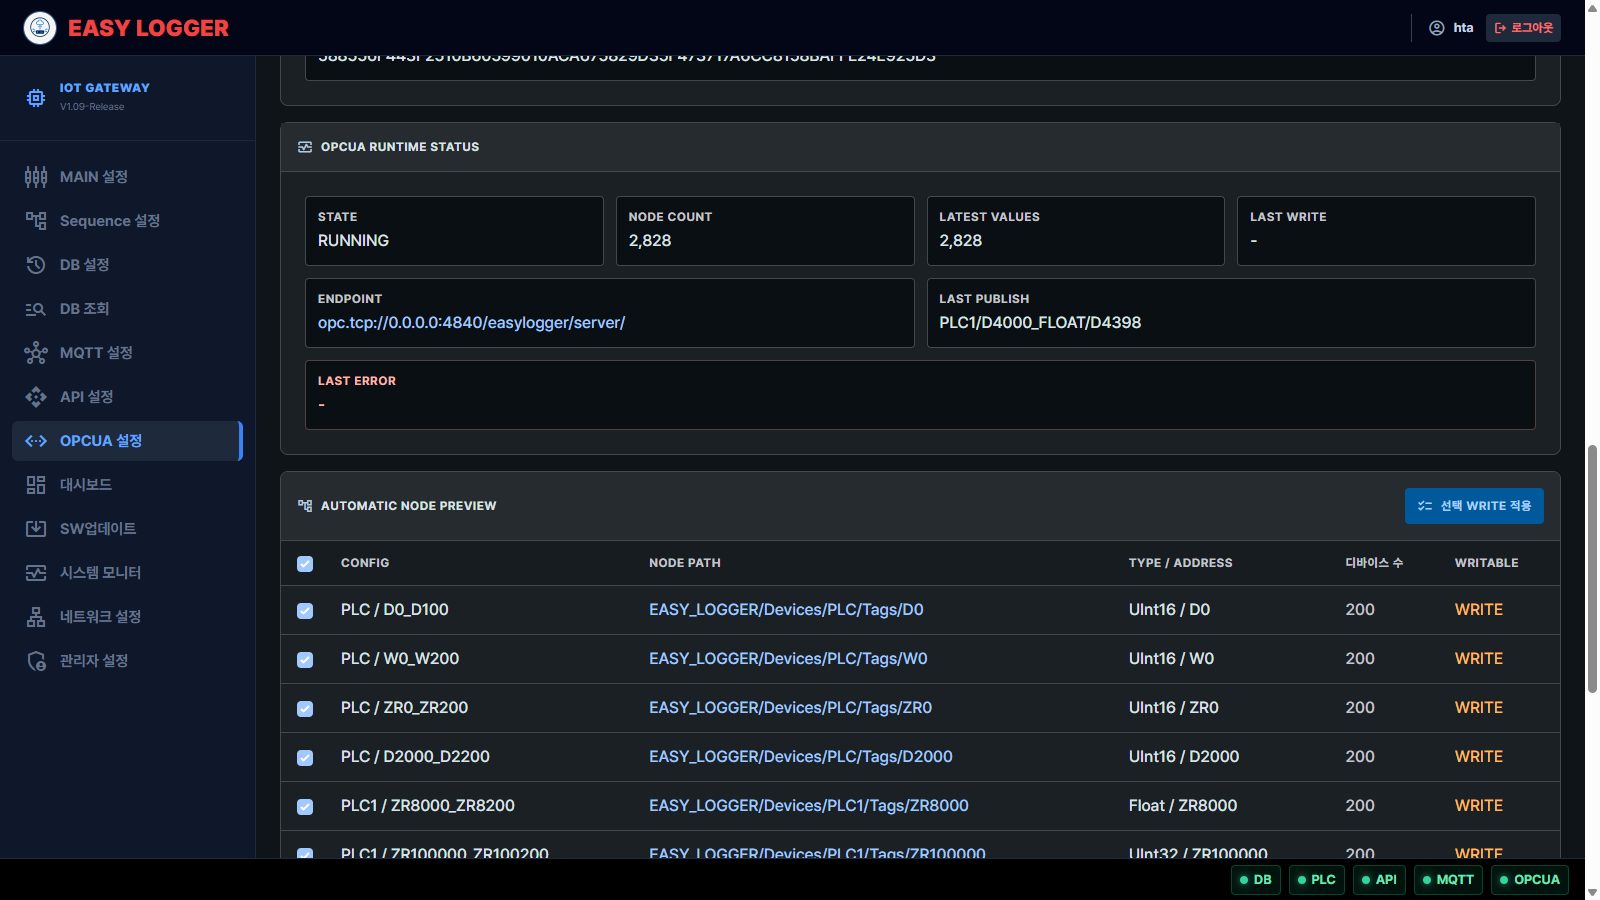1600x900 pixels.
Task: Open 시스템 모니터 page
Action: click(127, 573)
